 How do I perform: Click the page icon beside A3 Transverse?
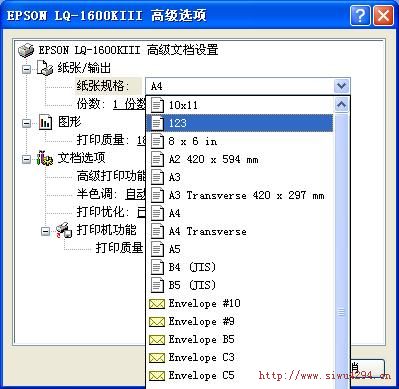pos(157,195)
